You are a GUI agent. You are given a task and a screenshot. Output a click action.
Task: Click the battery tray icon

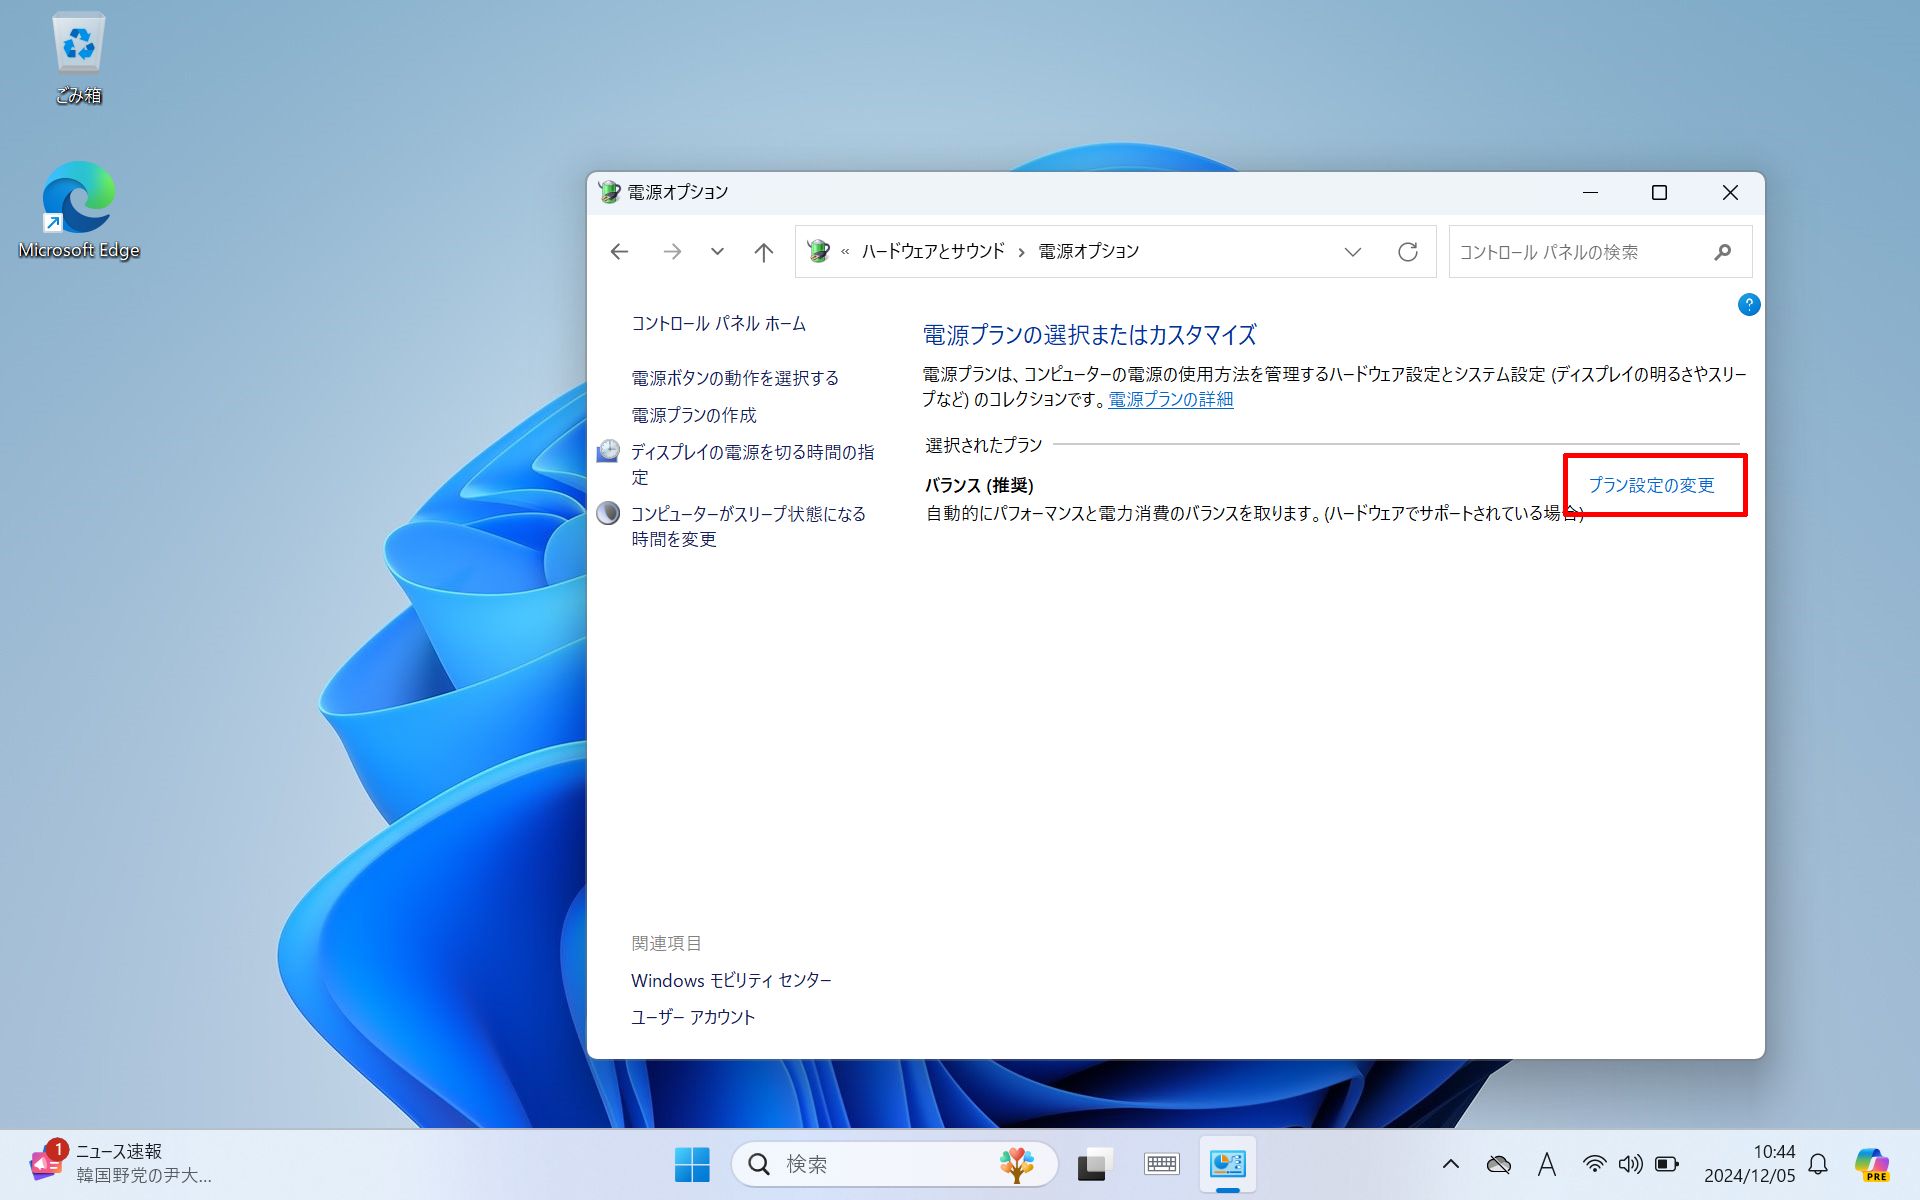tap(1667, 1164)
